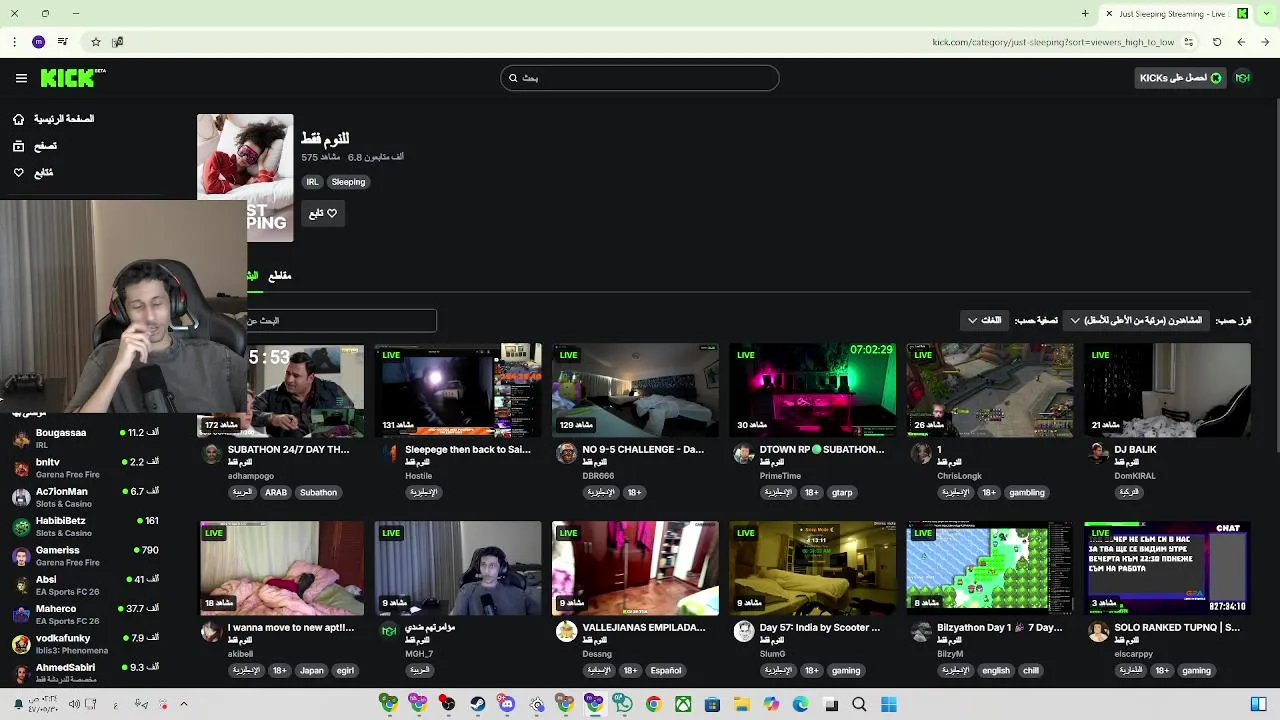Bookmark this page with the star icon
The height and width of the screenshot is (720, 1280).
[96, 42]
